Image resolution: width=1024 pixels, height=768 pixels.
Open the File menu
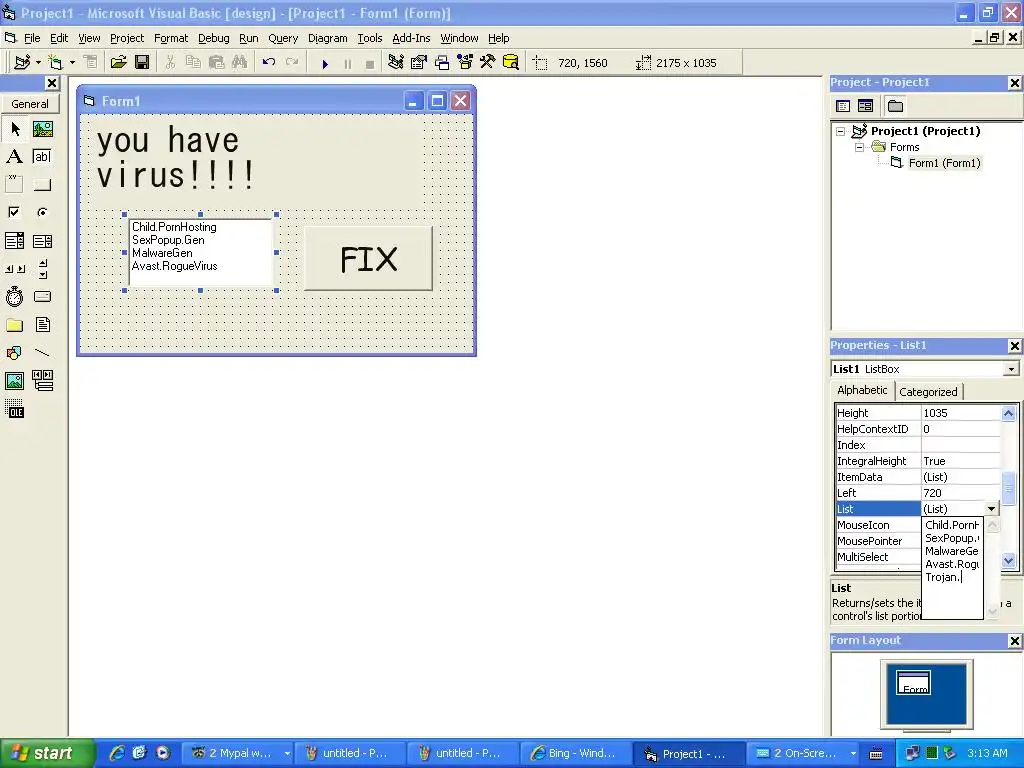click(x=32, y=38)
